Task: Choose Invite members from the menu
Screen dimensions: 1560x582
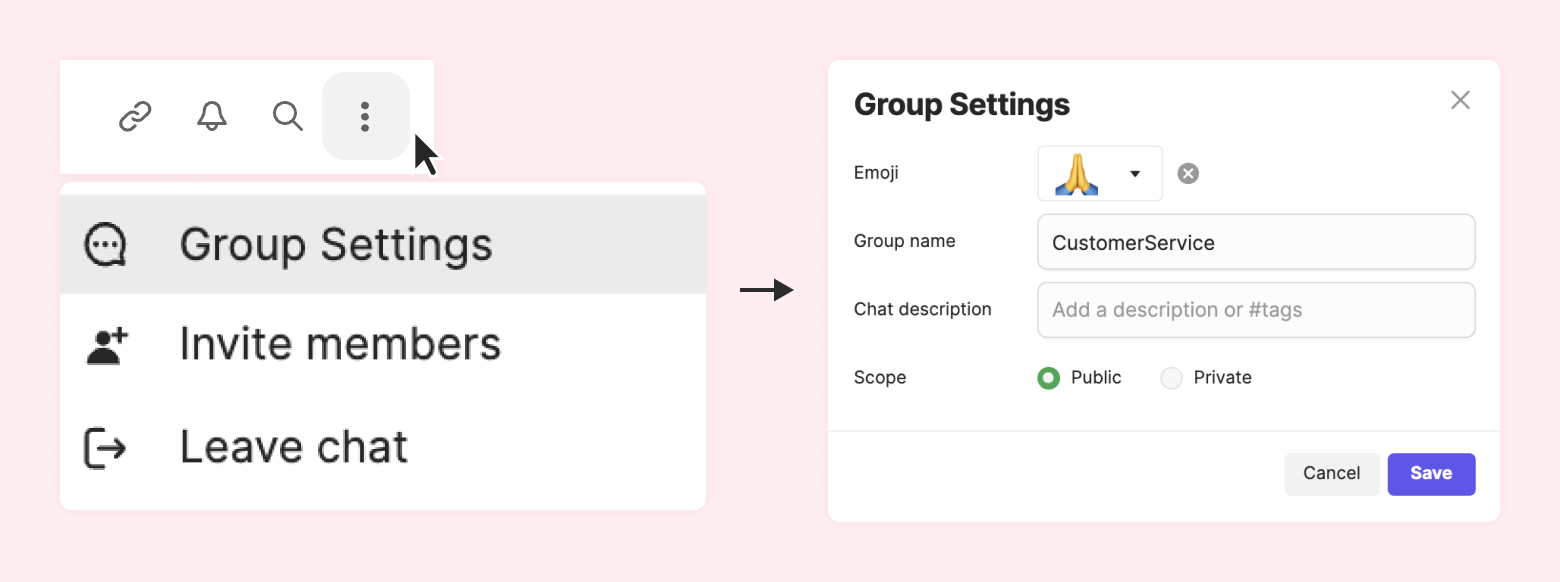Action: tap(340, 345)
